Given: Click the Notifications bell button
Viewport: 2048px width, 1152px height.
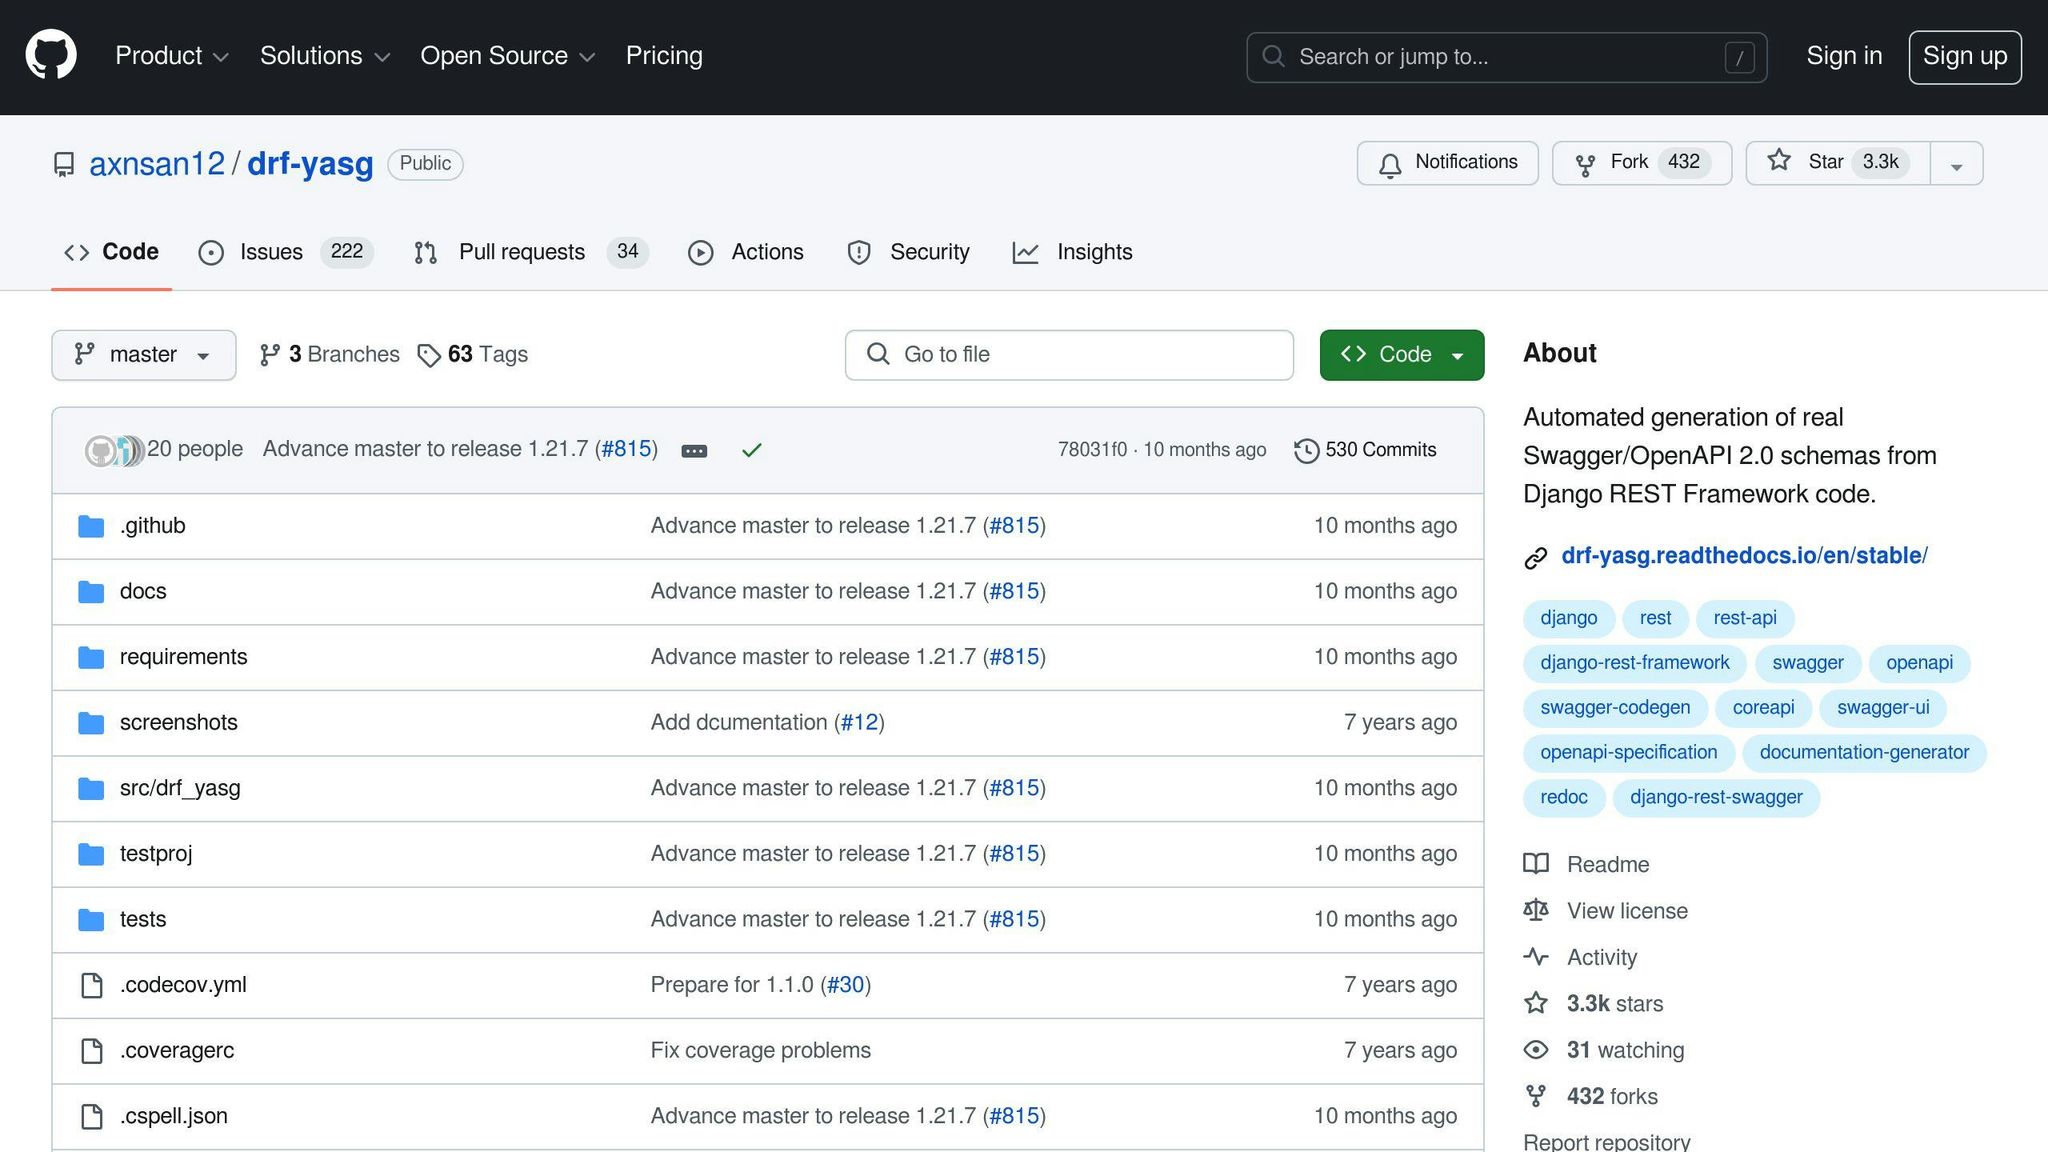Looking at the screenshot, I should pos(1447,163).
